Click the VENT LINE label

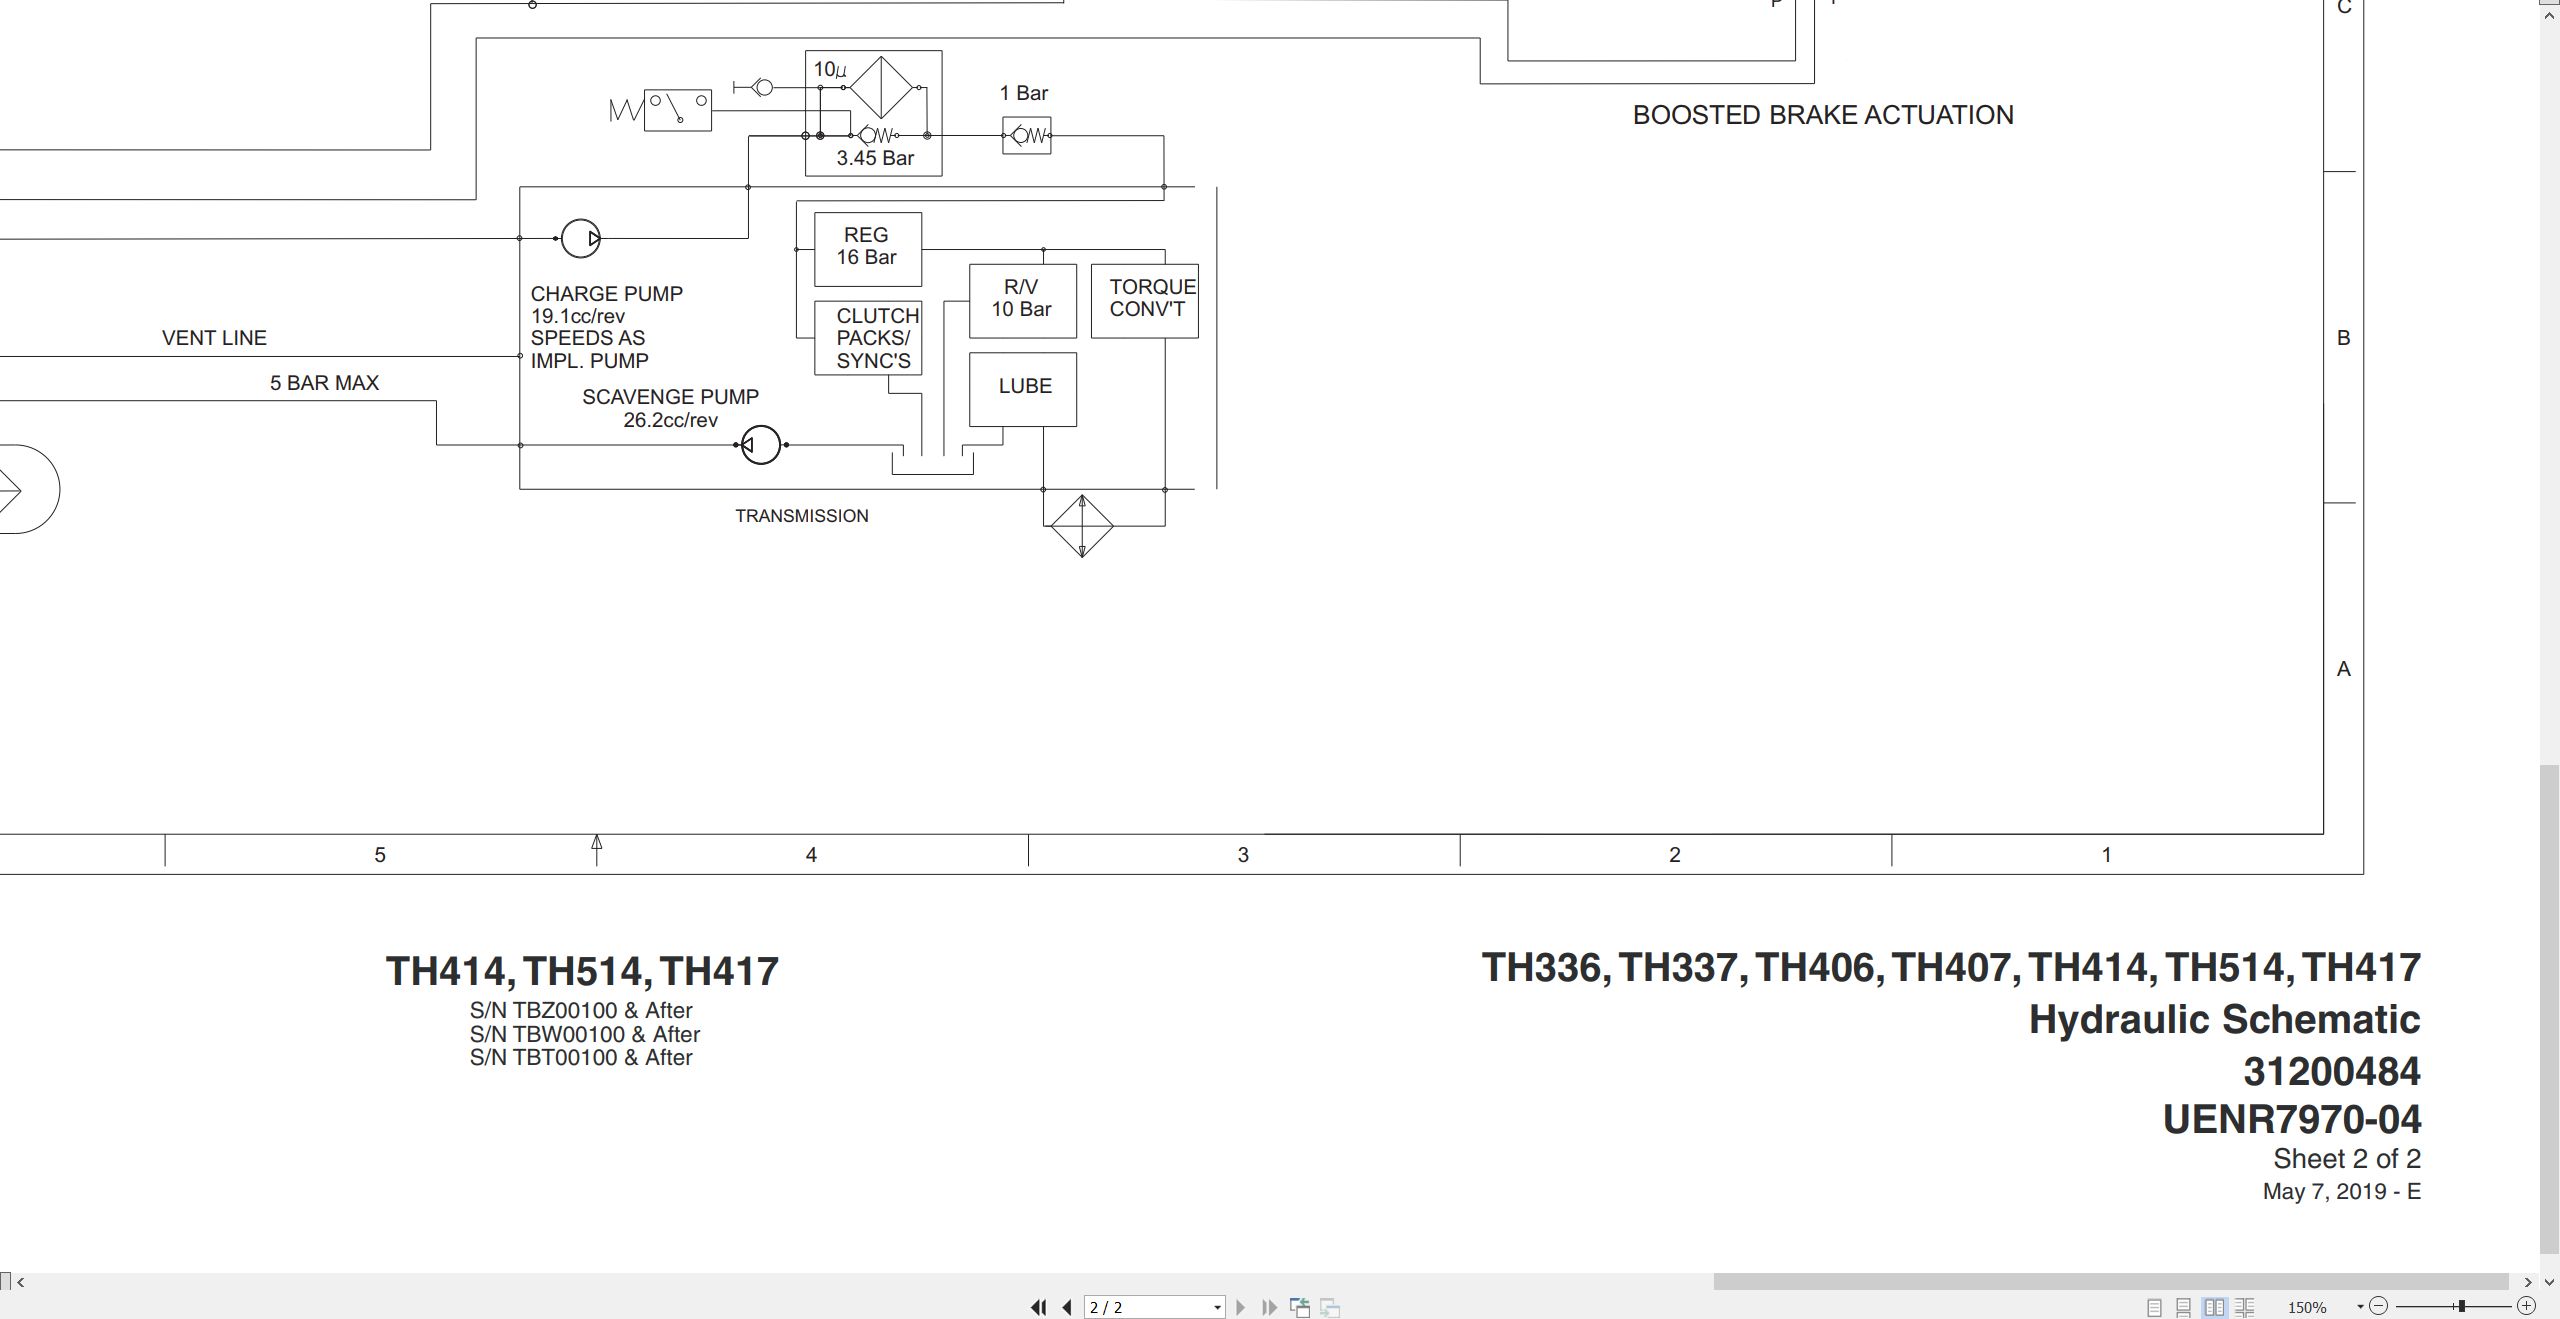[214, 338]
